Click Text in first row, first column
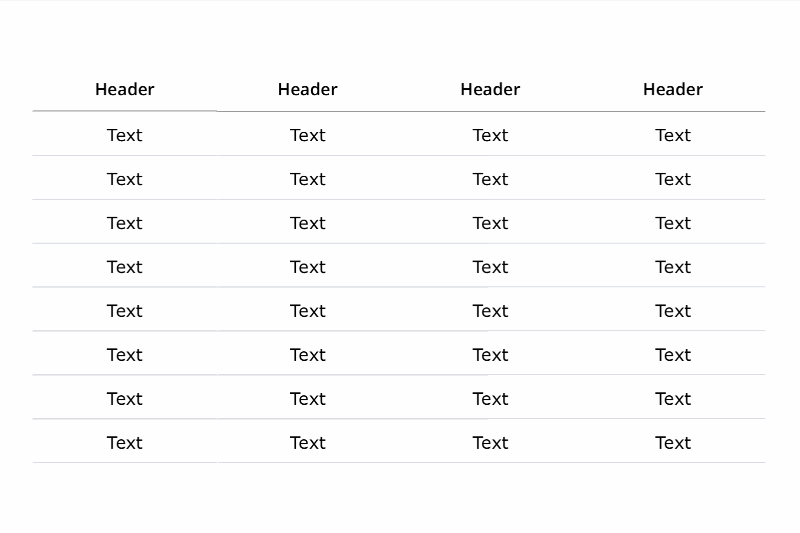The width and height of the screenshot is (800, 533). 124,135
